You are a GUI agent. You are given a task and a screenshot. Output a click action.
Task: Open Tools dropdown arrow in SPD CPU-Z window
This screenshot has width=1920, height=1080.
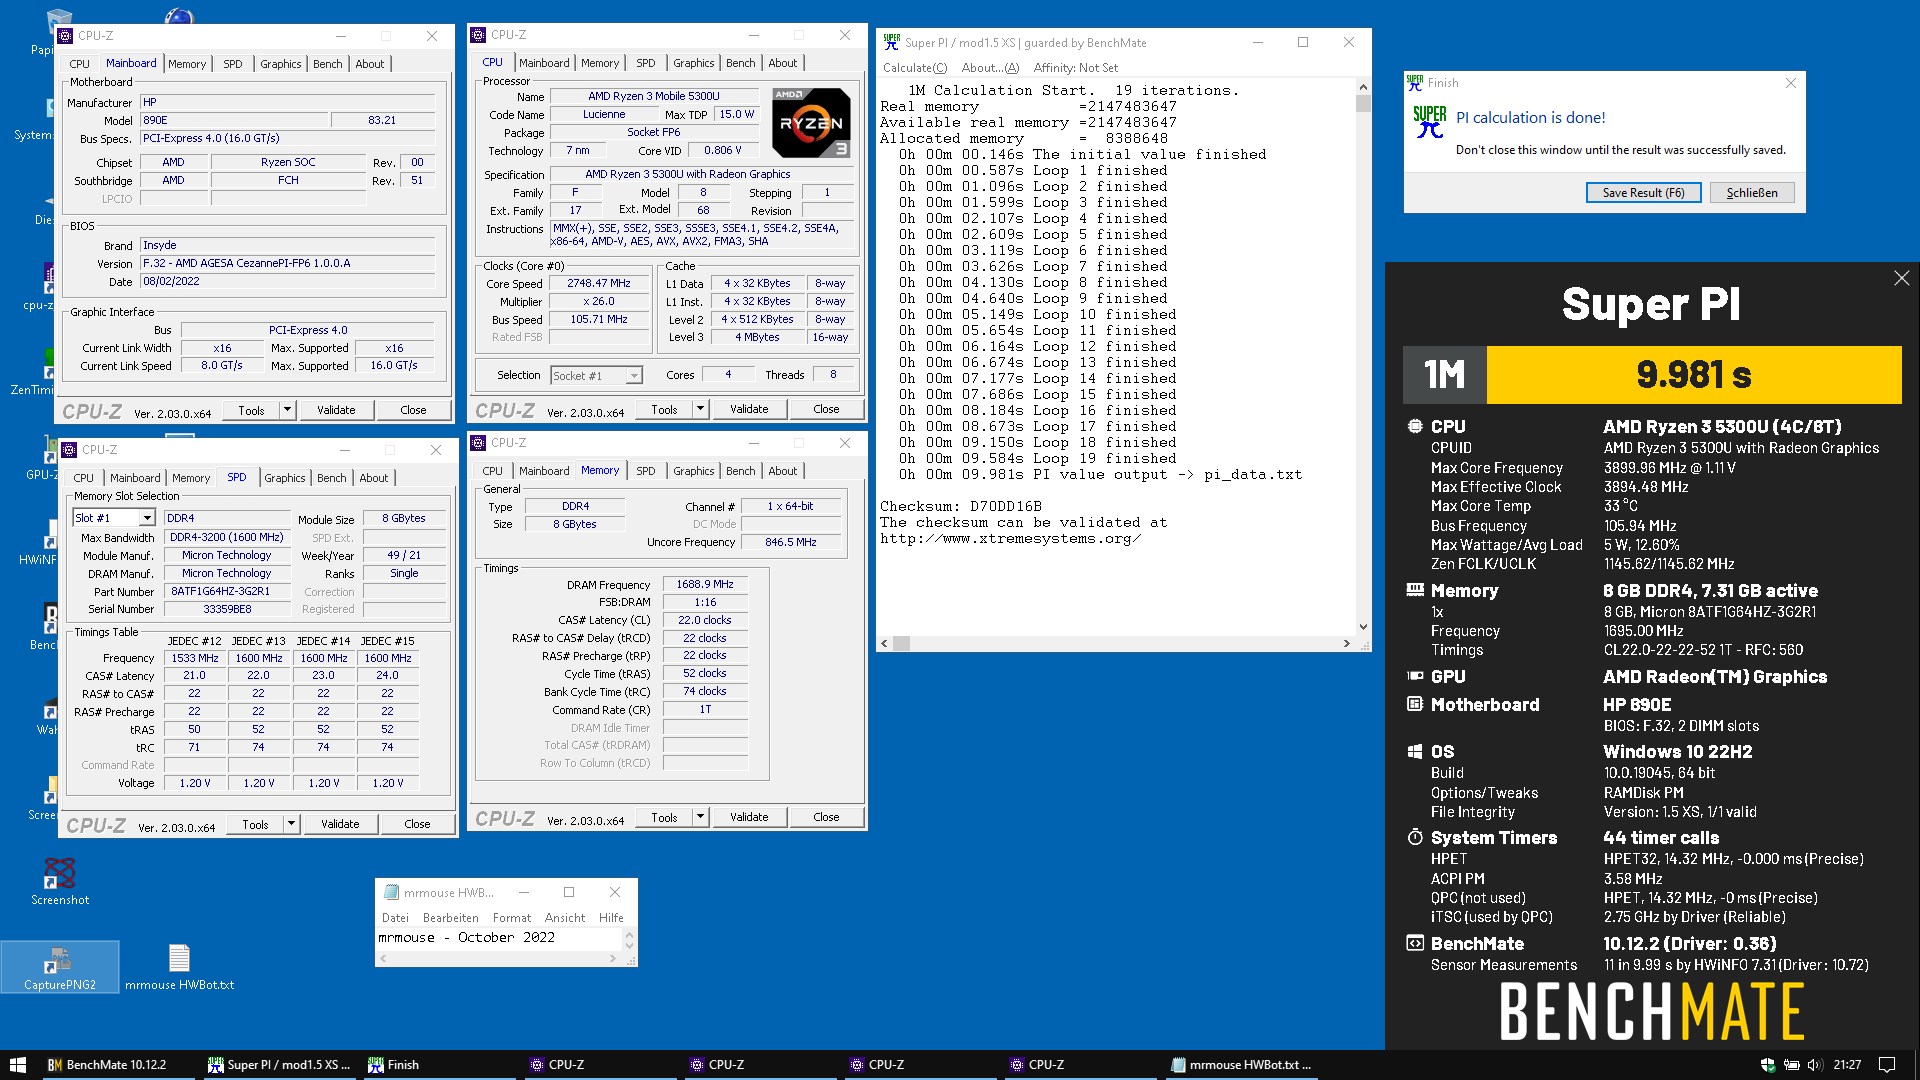tap(292, 824)
